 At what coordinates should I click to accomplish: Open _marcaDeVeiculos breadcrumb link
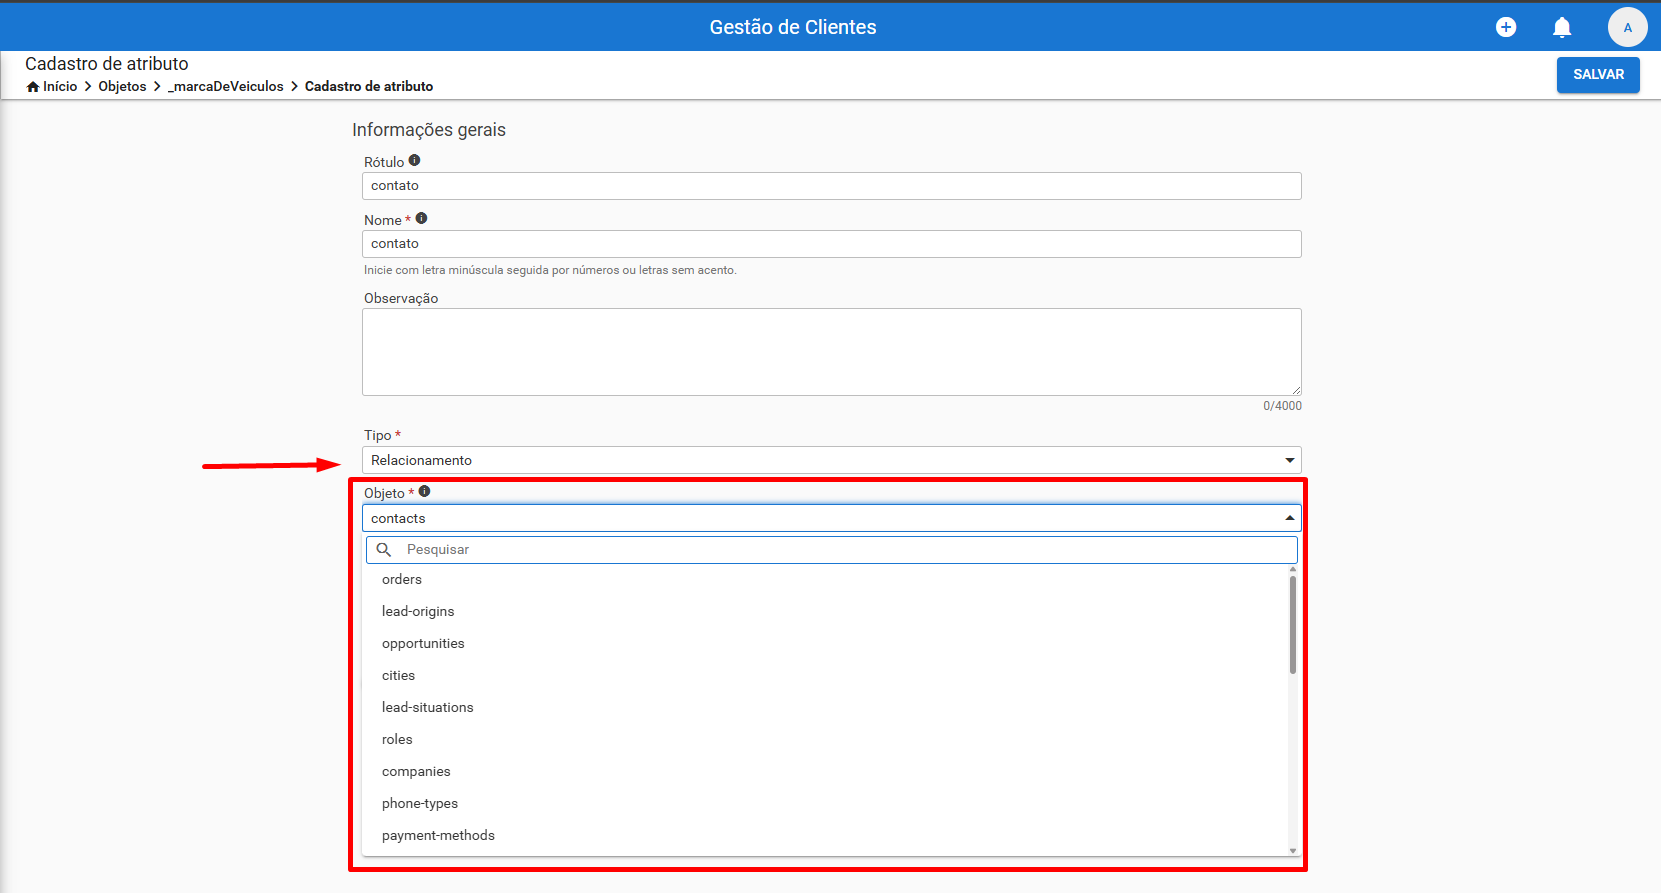(x=226, y=87)
